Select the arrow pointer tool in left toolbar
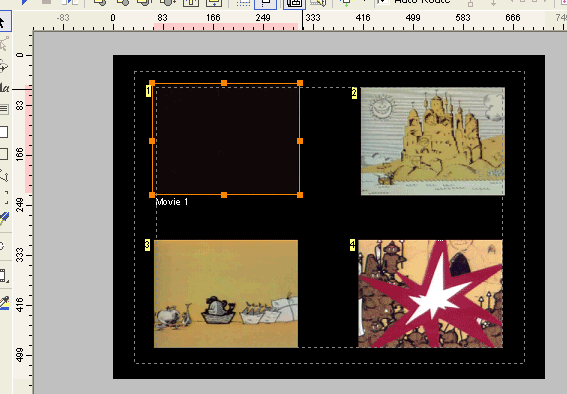Viewport: 567px width, 394px height. point(3,22)
